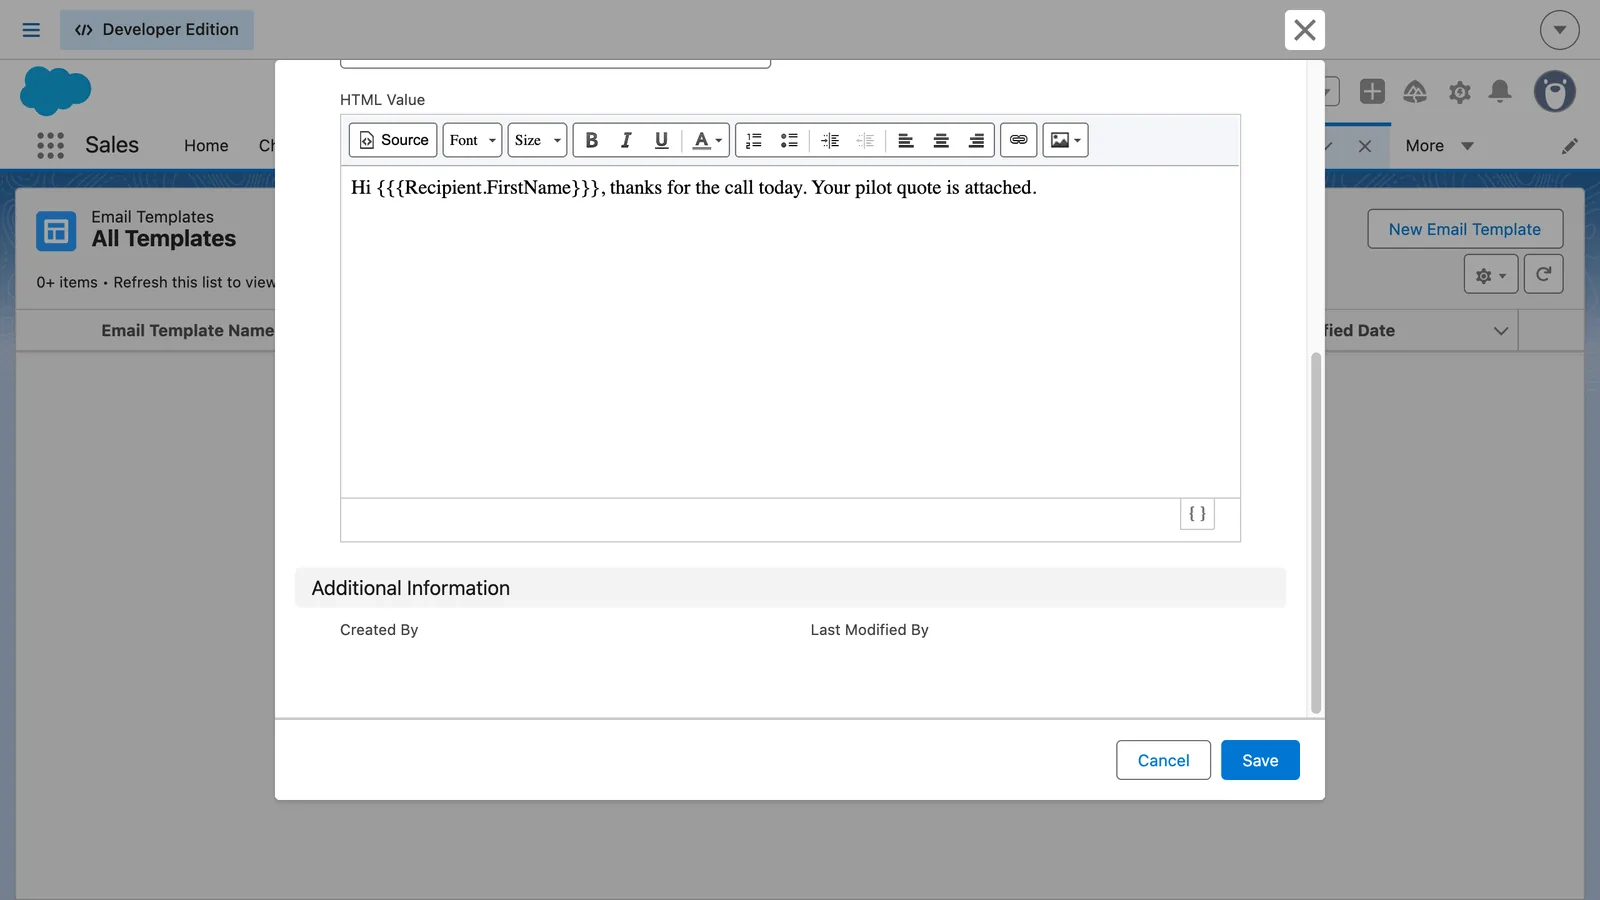Insert merge field braces button
1600x900 pixels.
pos(1197,513)
